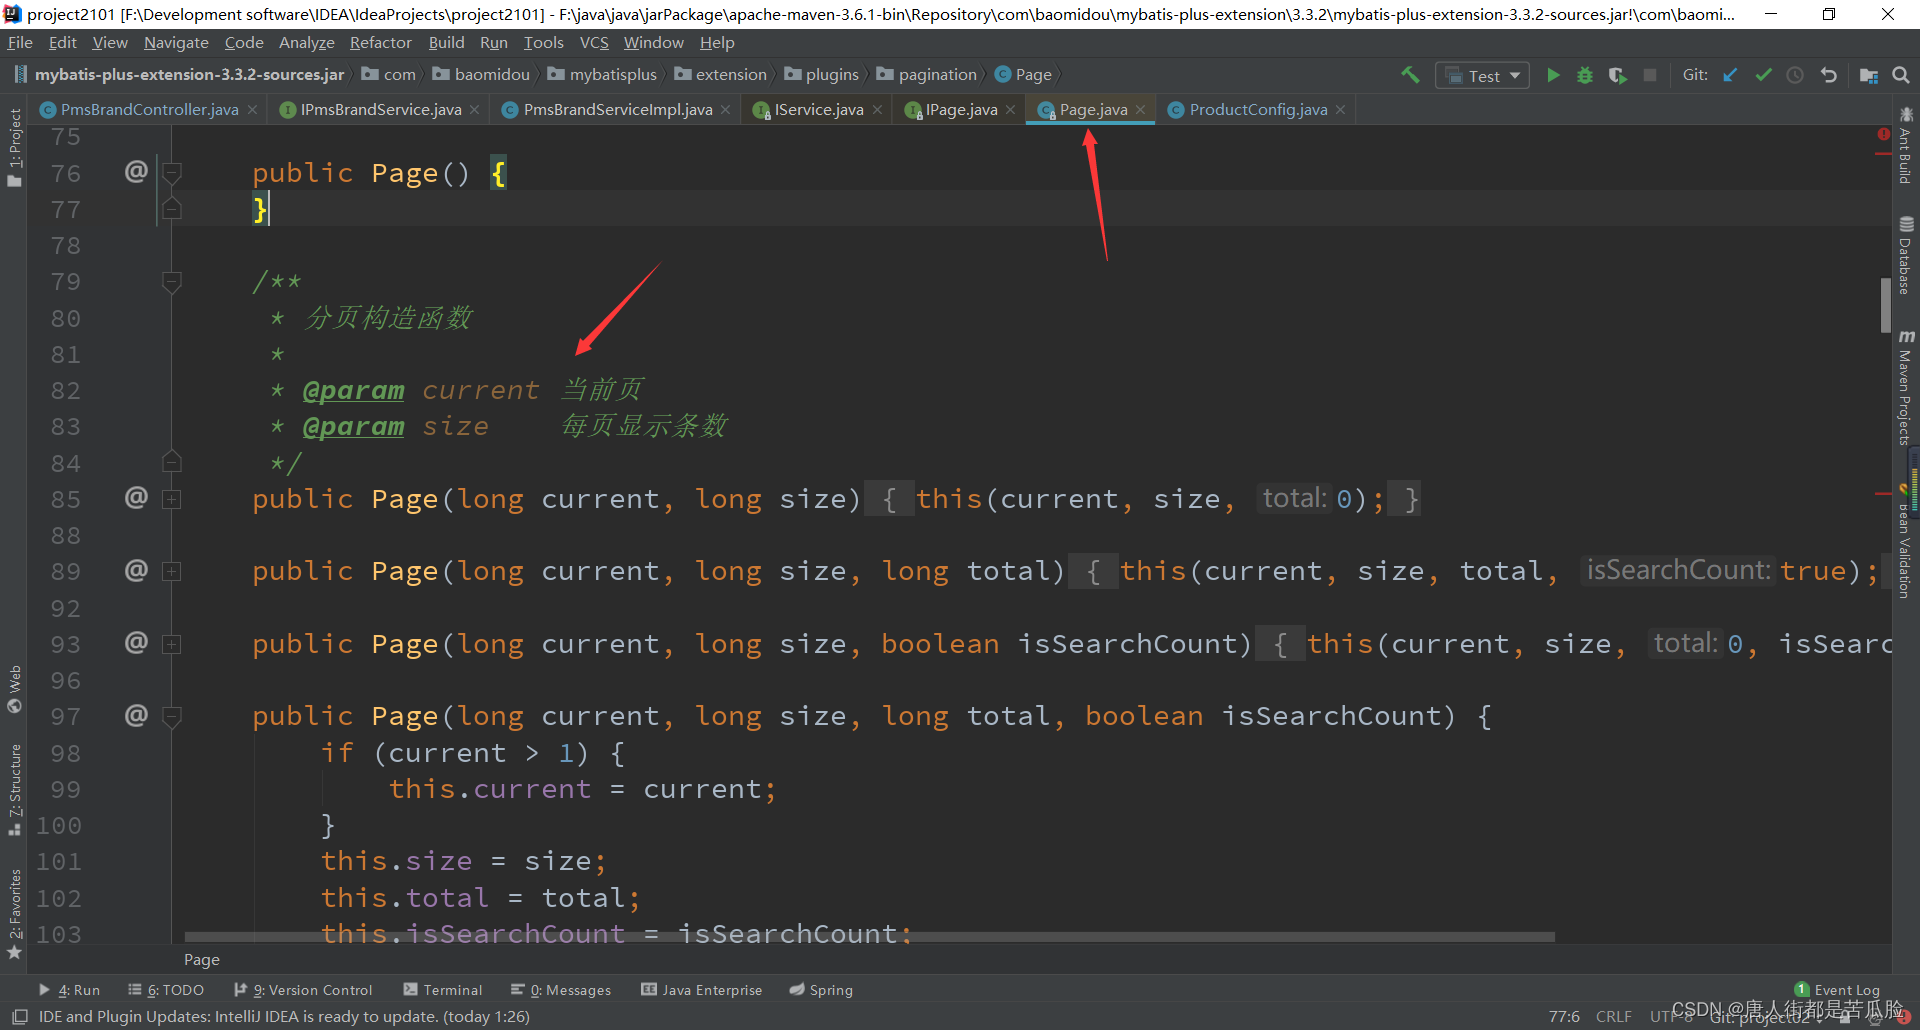Expand the folded constructor on line 93

click(172, 644)
